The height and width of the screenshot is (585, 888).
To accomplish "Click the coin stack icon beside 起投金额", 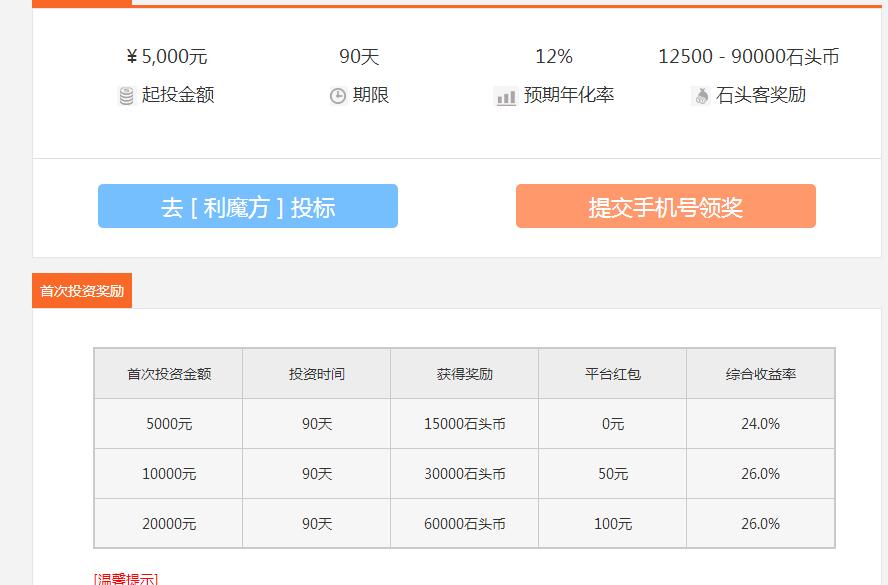I will (127, 96).
